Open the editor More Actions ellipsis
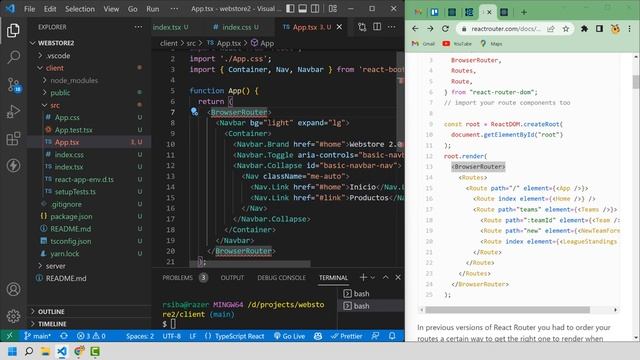640x360 pixels. 391,27
